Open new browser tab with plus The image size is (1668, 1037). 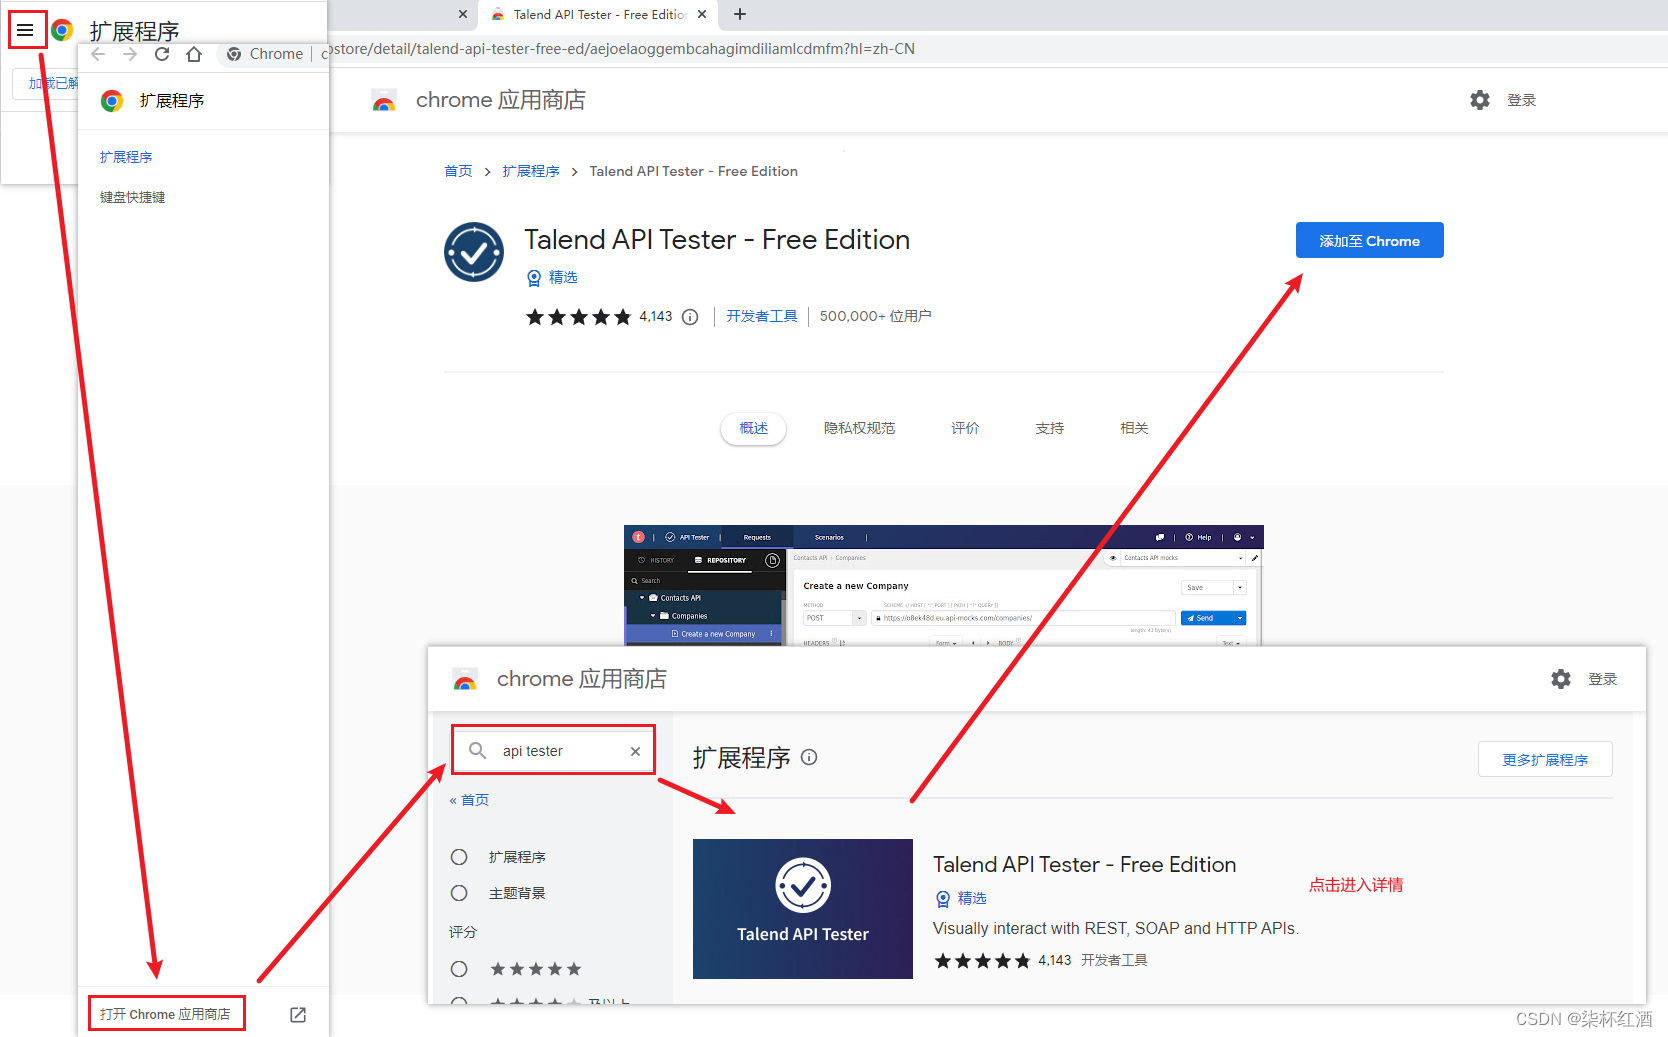click(740, 14)
